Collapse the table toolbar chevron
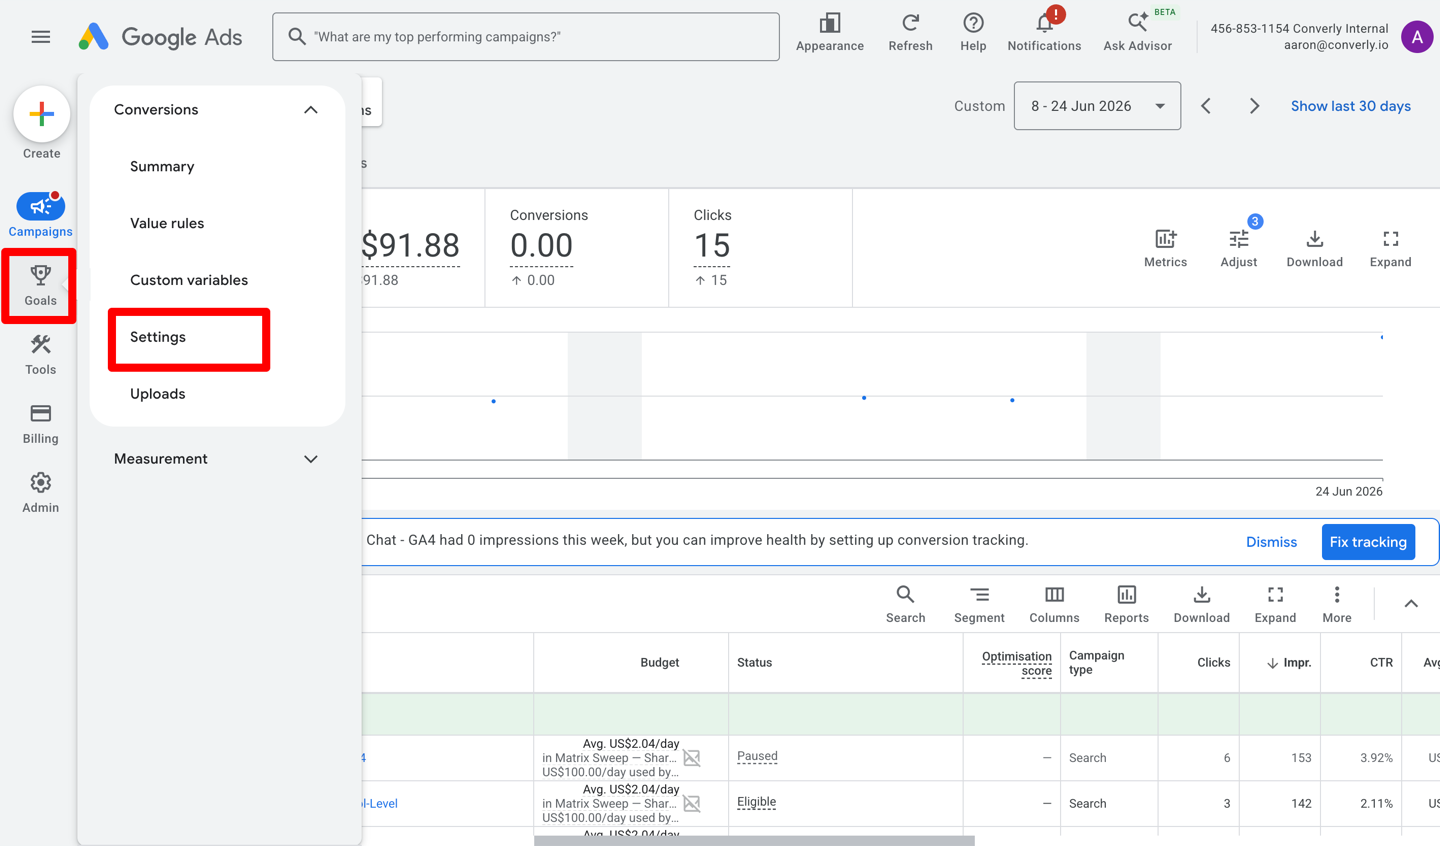Screen dimensions: 1440x846 [x=1411, y=603]
